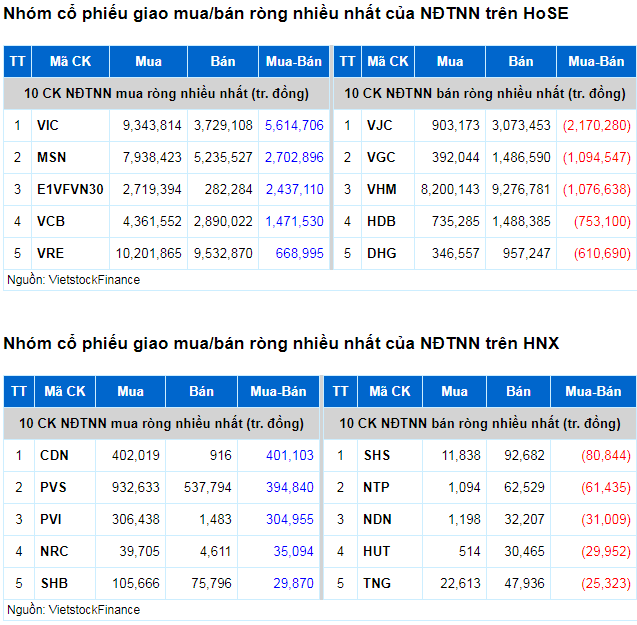Click HoSE net-sell 'Mua-Bán' column header
The width and height of the screenshot is (637, 625).
coord(596,61)
